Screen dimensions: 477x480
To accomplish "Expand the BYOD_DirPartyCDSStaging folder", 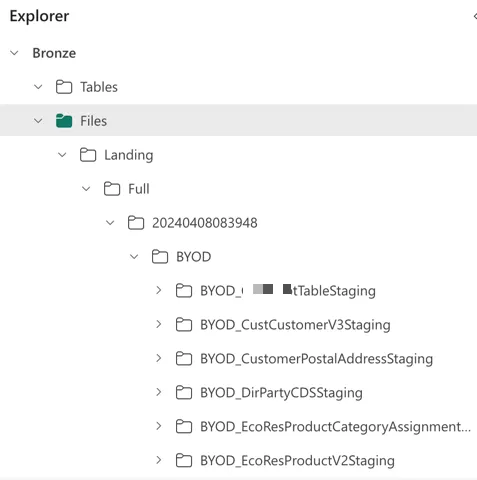I will click(159, 392).
